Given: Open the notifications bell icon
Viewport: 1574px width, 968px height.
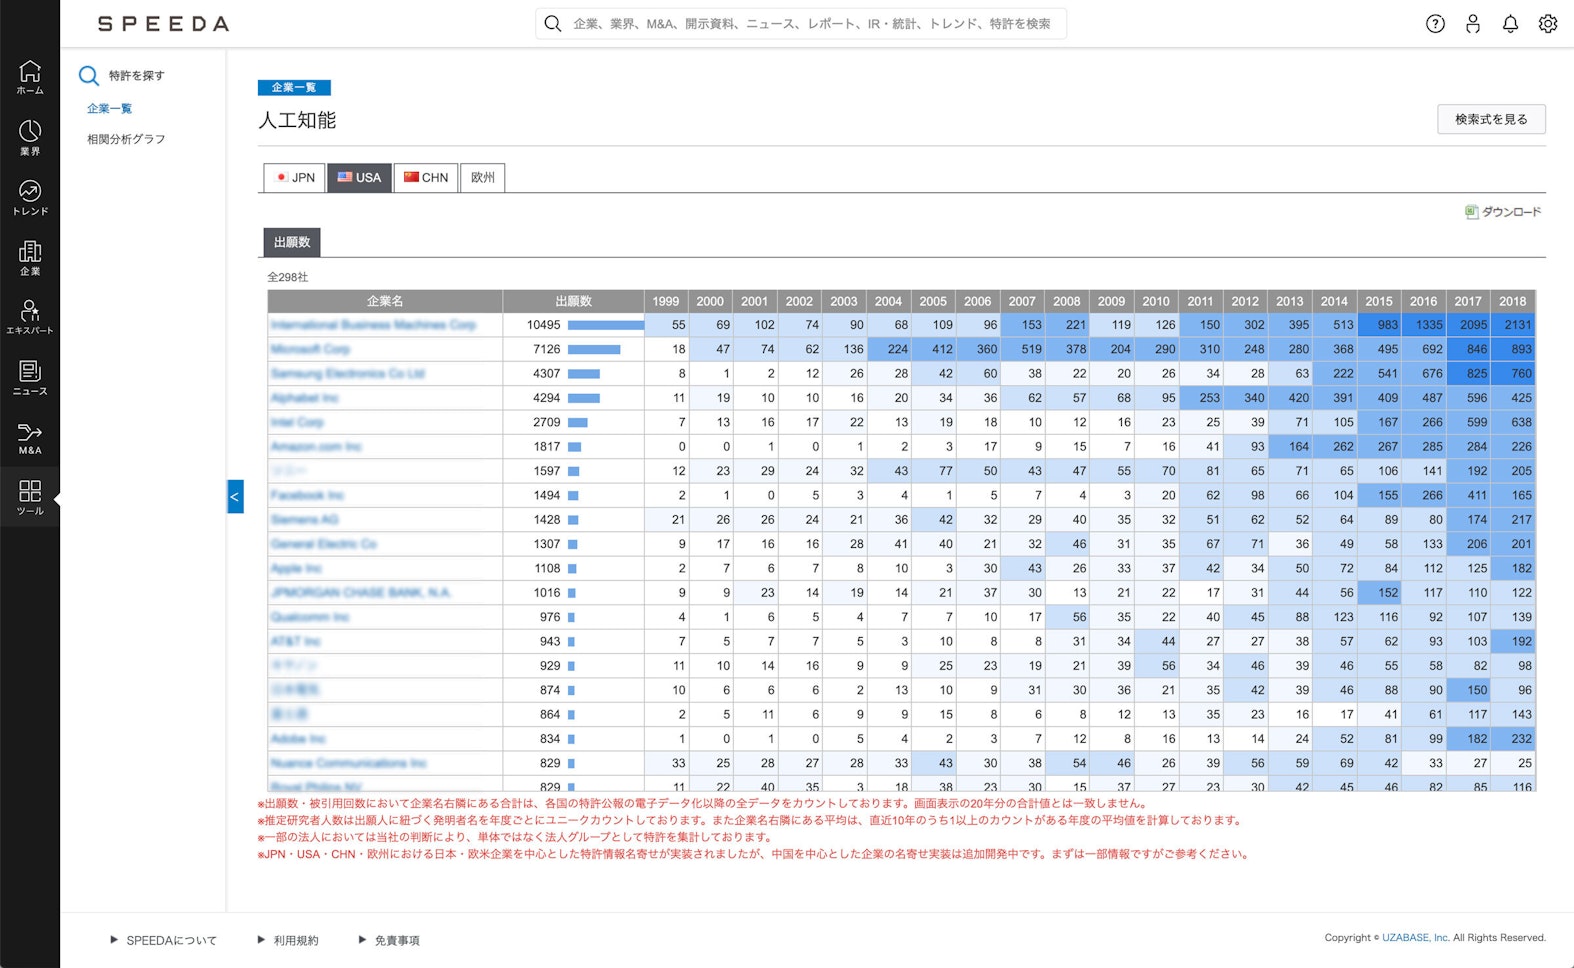Looking at the screenshot, I should pos(1510,24).
